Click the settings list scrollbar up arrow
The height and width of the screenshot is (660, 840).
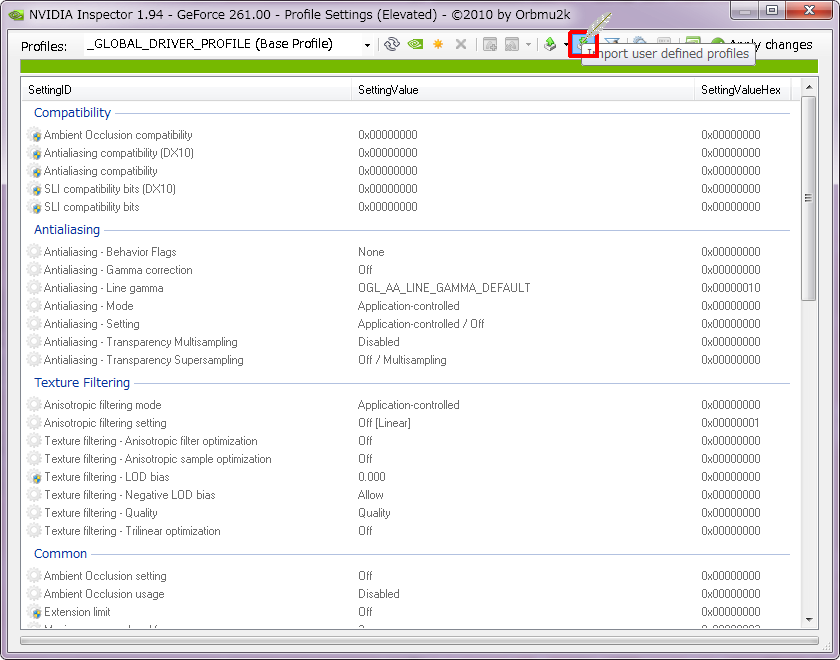(809, 87)
